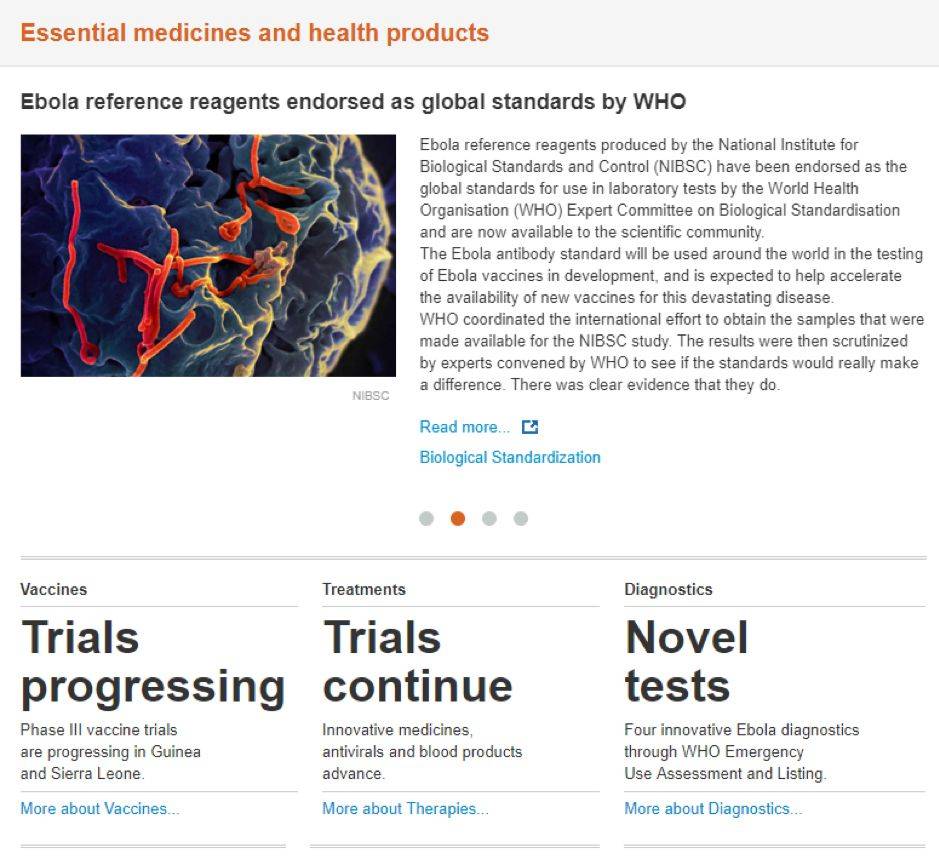The height and width of the screenshot is (858, 939).
Task: Select the fourth carousel dot
Action: pyautogui.click(x=521, y=519)
